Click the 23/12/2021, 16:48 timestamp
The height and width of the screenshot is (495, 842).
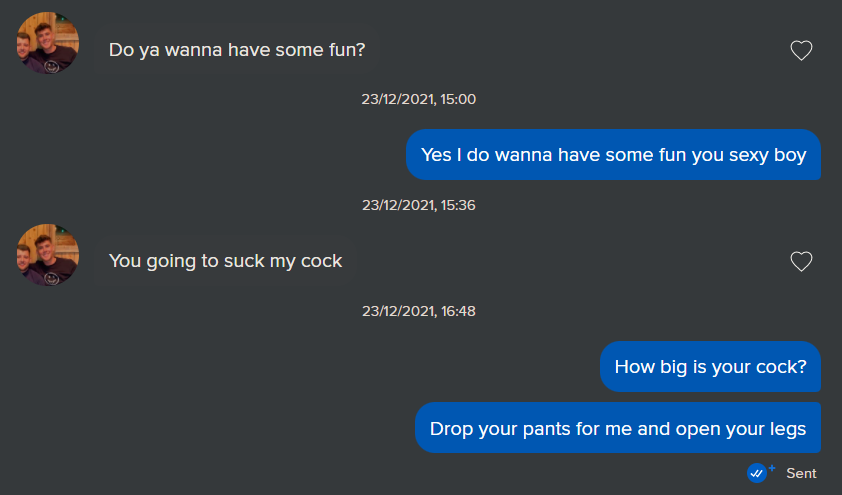coord(419,311)
